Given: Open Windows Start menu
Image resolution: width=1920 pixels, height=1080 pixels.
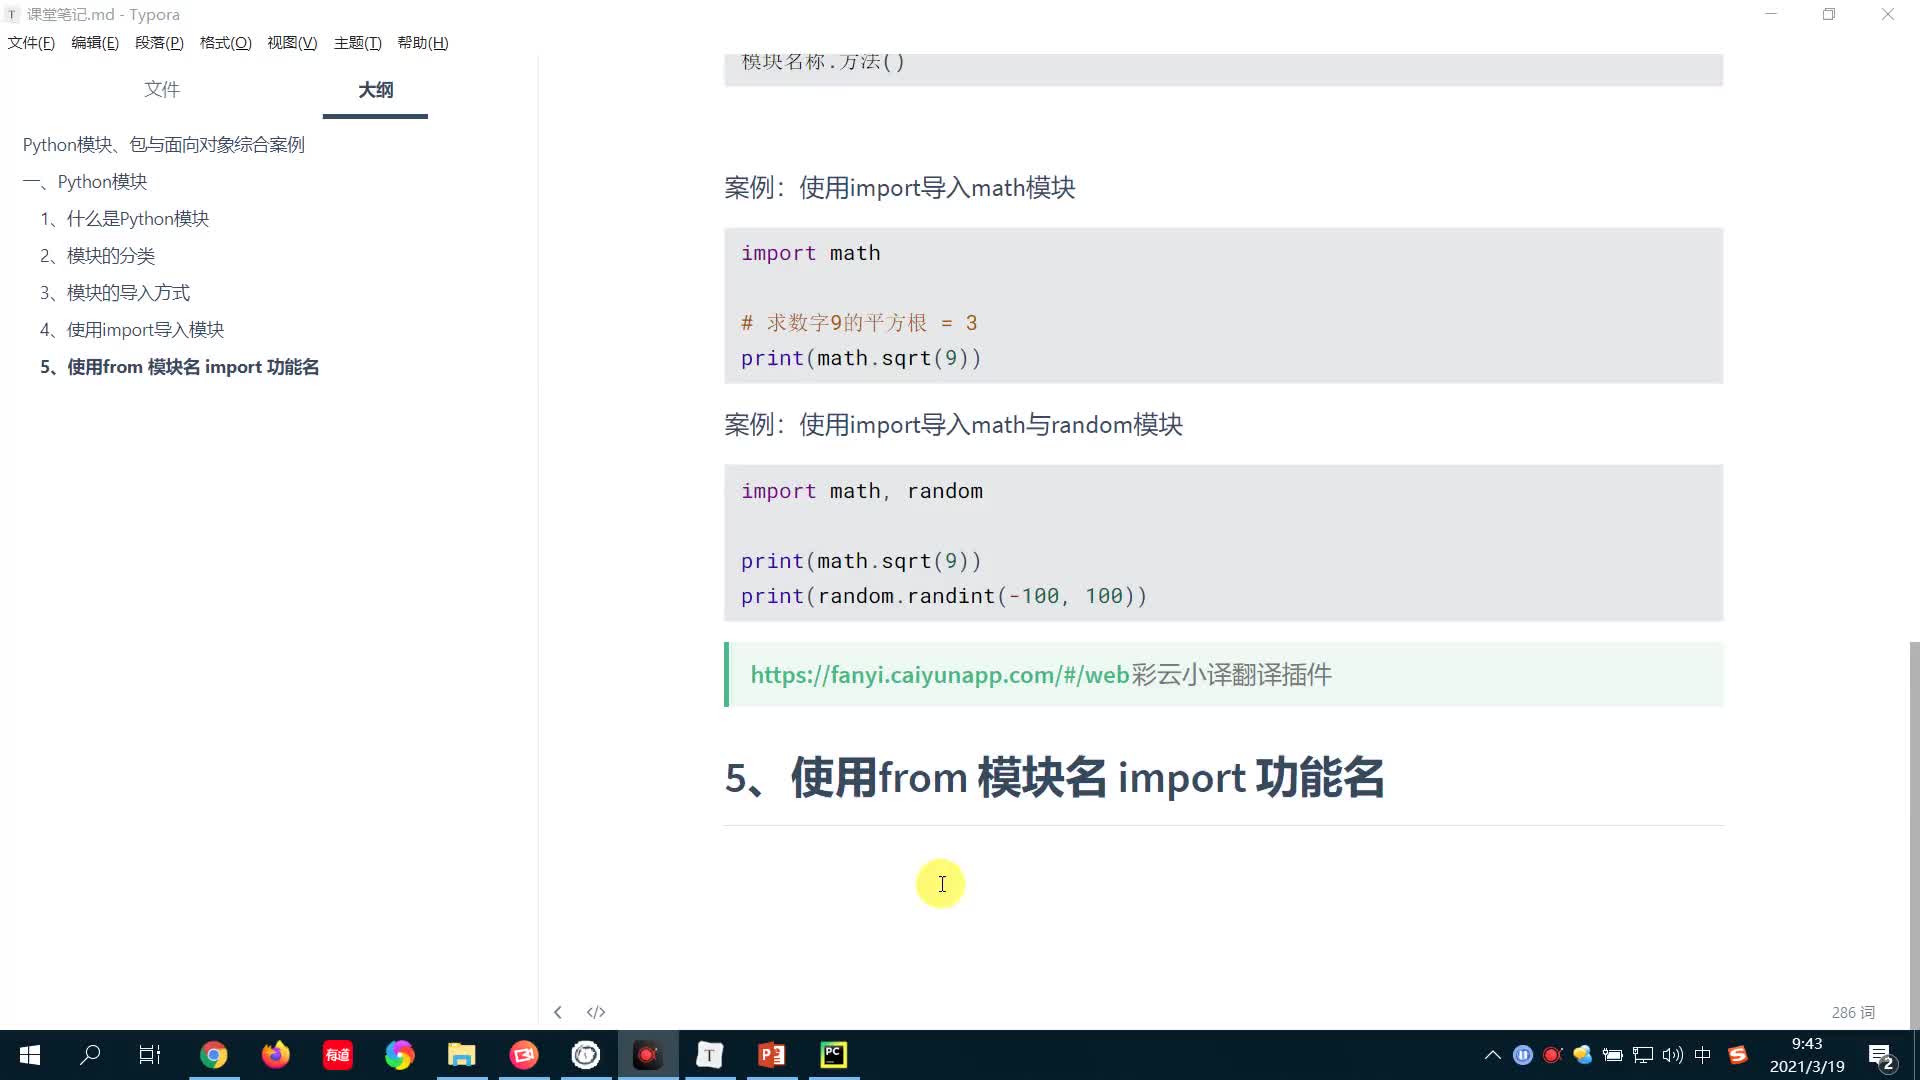Looking at the screenshot, I should click(30, 1055).
